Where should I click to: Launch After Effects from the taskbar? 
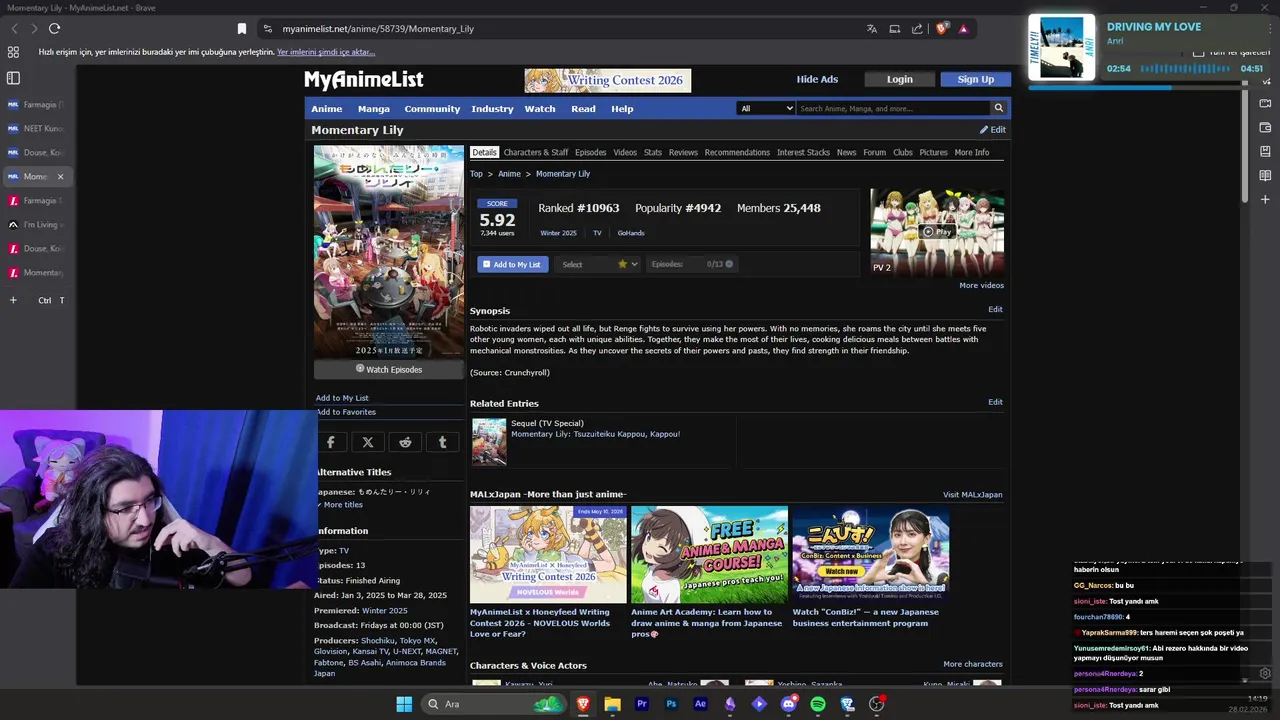pyautogui.click(x=700, y=704)
